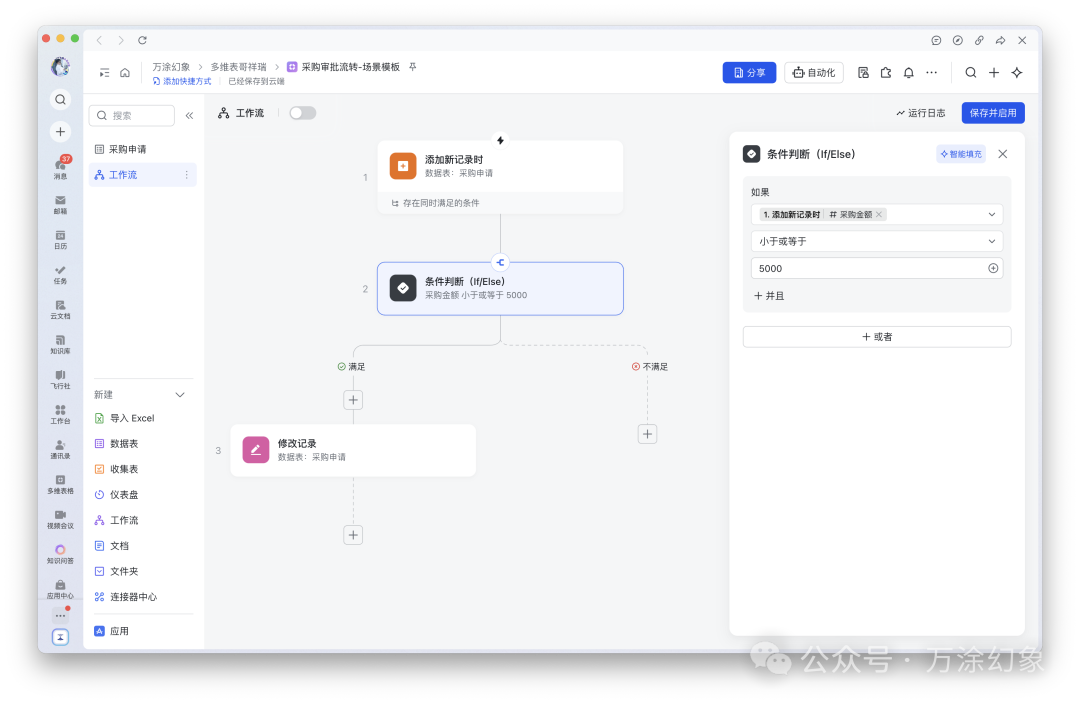The width and height of the screenshot is (1080, 703).
Task: Open the extensions puzzle icon in toolbar
Action: (886, 72)
